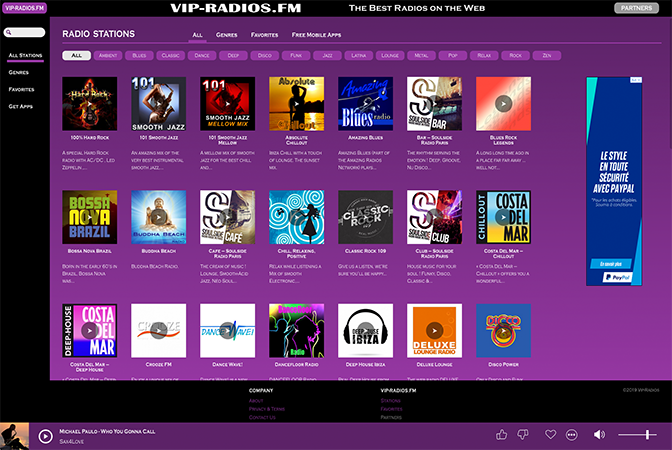Add track to favorites with heart icon
672x450 pixels.
pos(550,435)
